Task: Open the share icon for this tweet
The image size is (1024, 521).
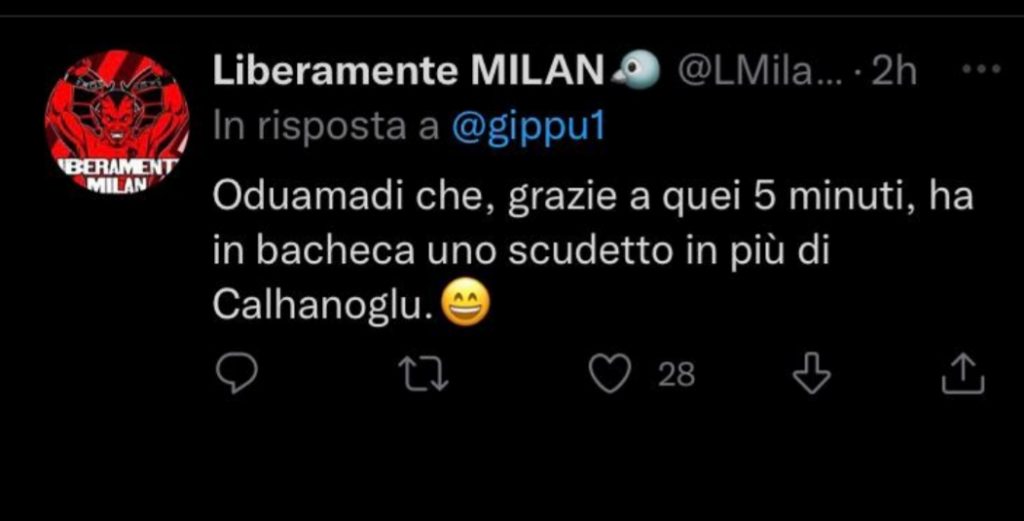Action: click(965, 375)
